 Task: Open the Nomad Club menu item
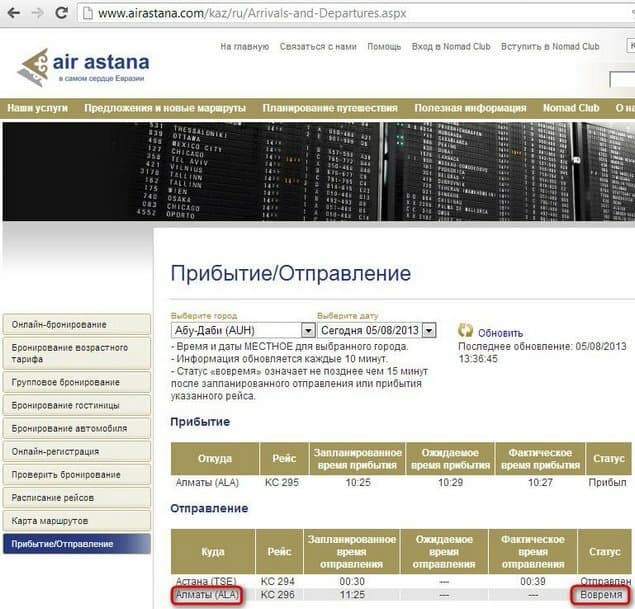pos(571,108)
